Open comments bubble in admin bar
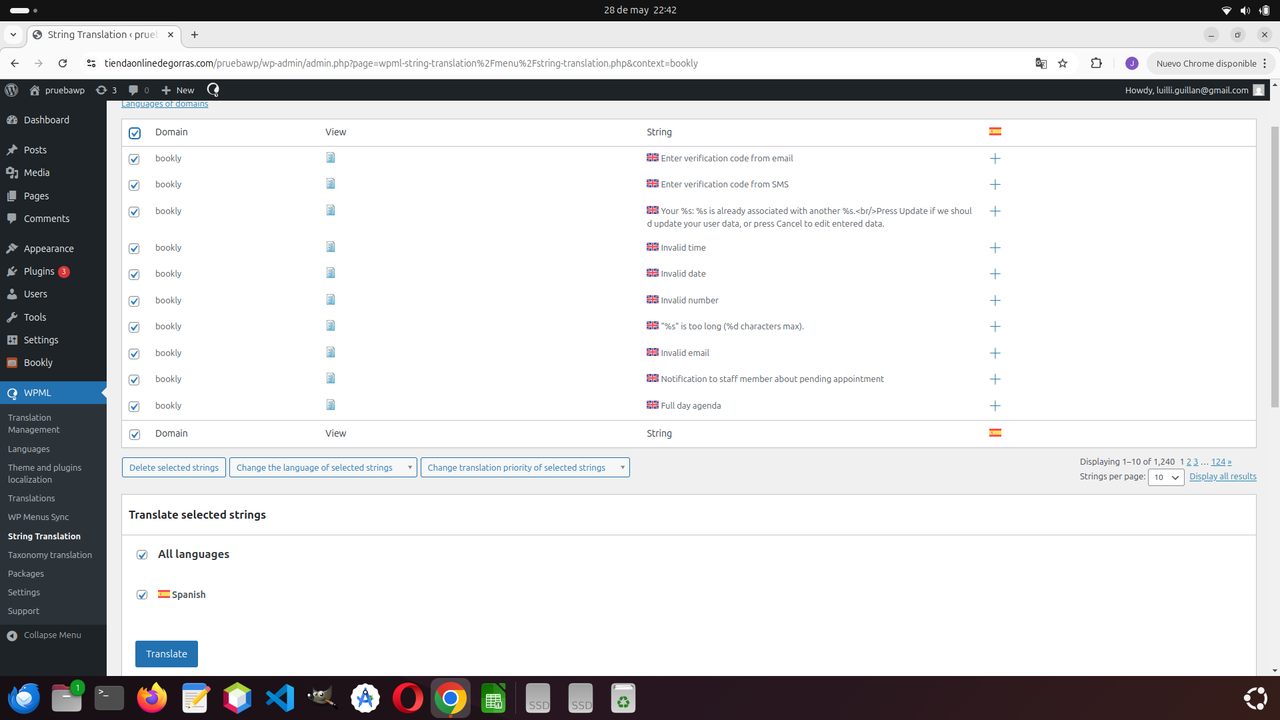Viewport: 1280px width, 720px height. pos(139,90)
